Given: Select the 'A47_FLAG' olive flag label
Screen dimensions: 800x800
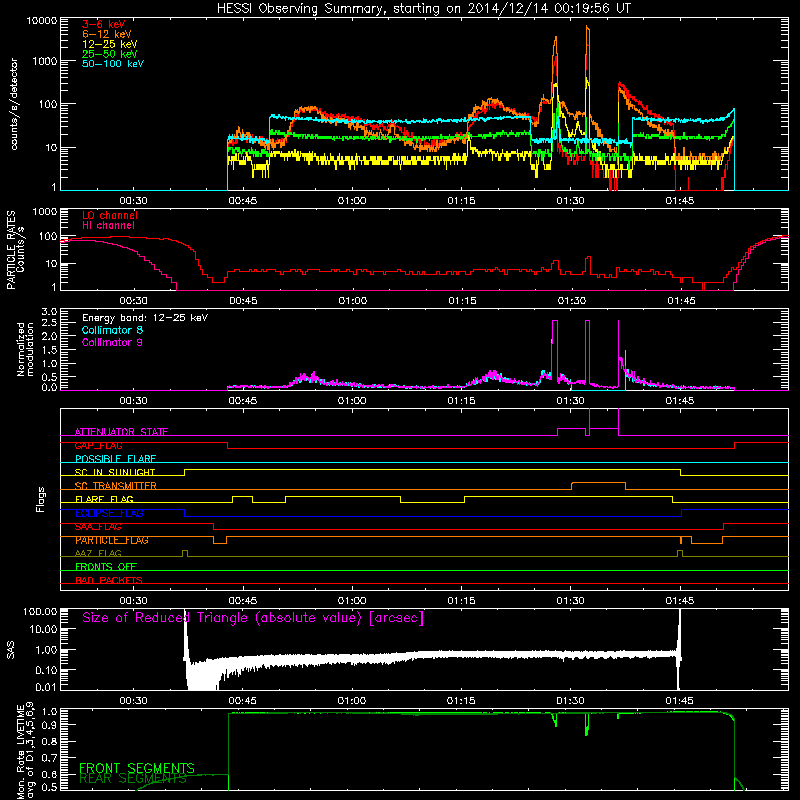Looking at the screenshot, I should click(x=98, y=554).
